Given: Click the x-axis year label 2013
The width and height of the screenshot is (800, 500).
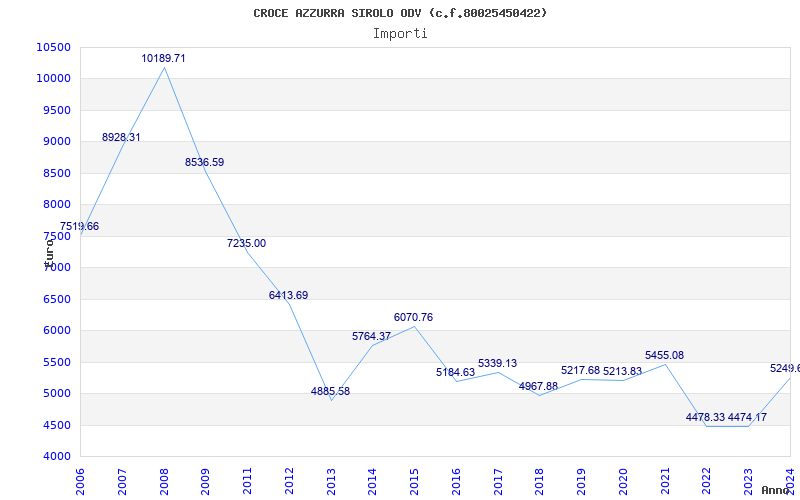Looking at the screenshot, I should (331, 481).
